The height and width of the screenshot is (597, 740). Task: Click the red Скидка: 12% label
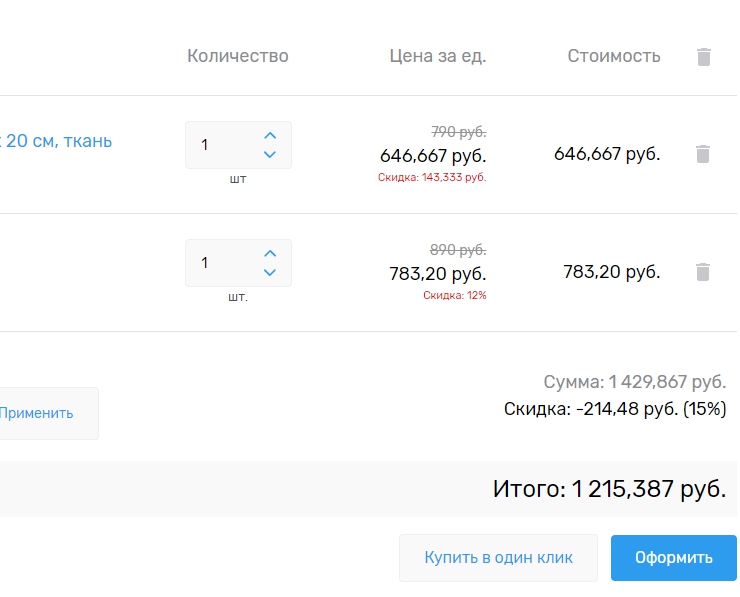(454, 295)
